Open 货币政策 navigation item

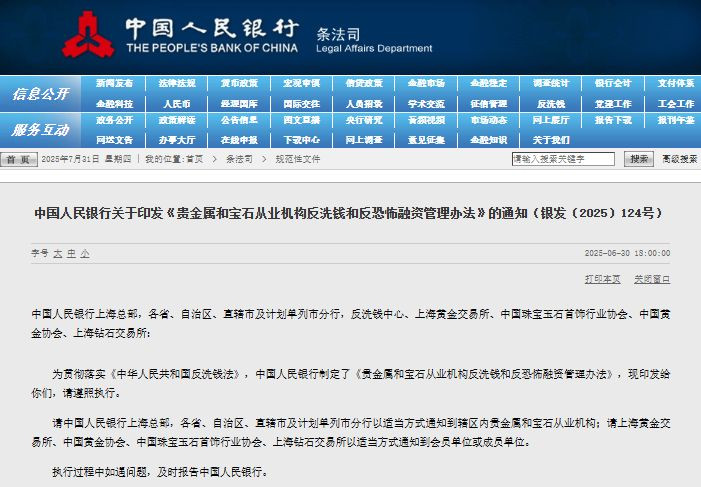coord(239,83)
